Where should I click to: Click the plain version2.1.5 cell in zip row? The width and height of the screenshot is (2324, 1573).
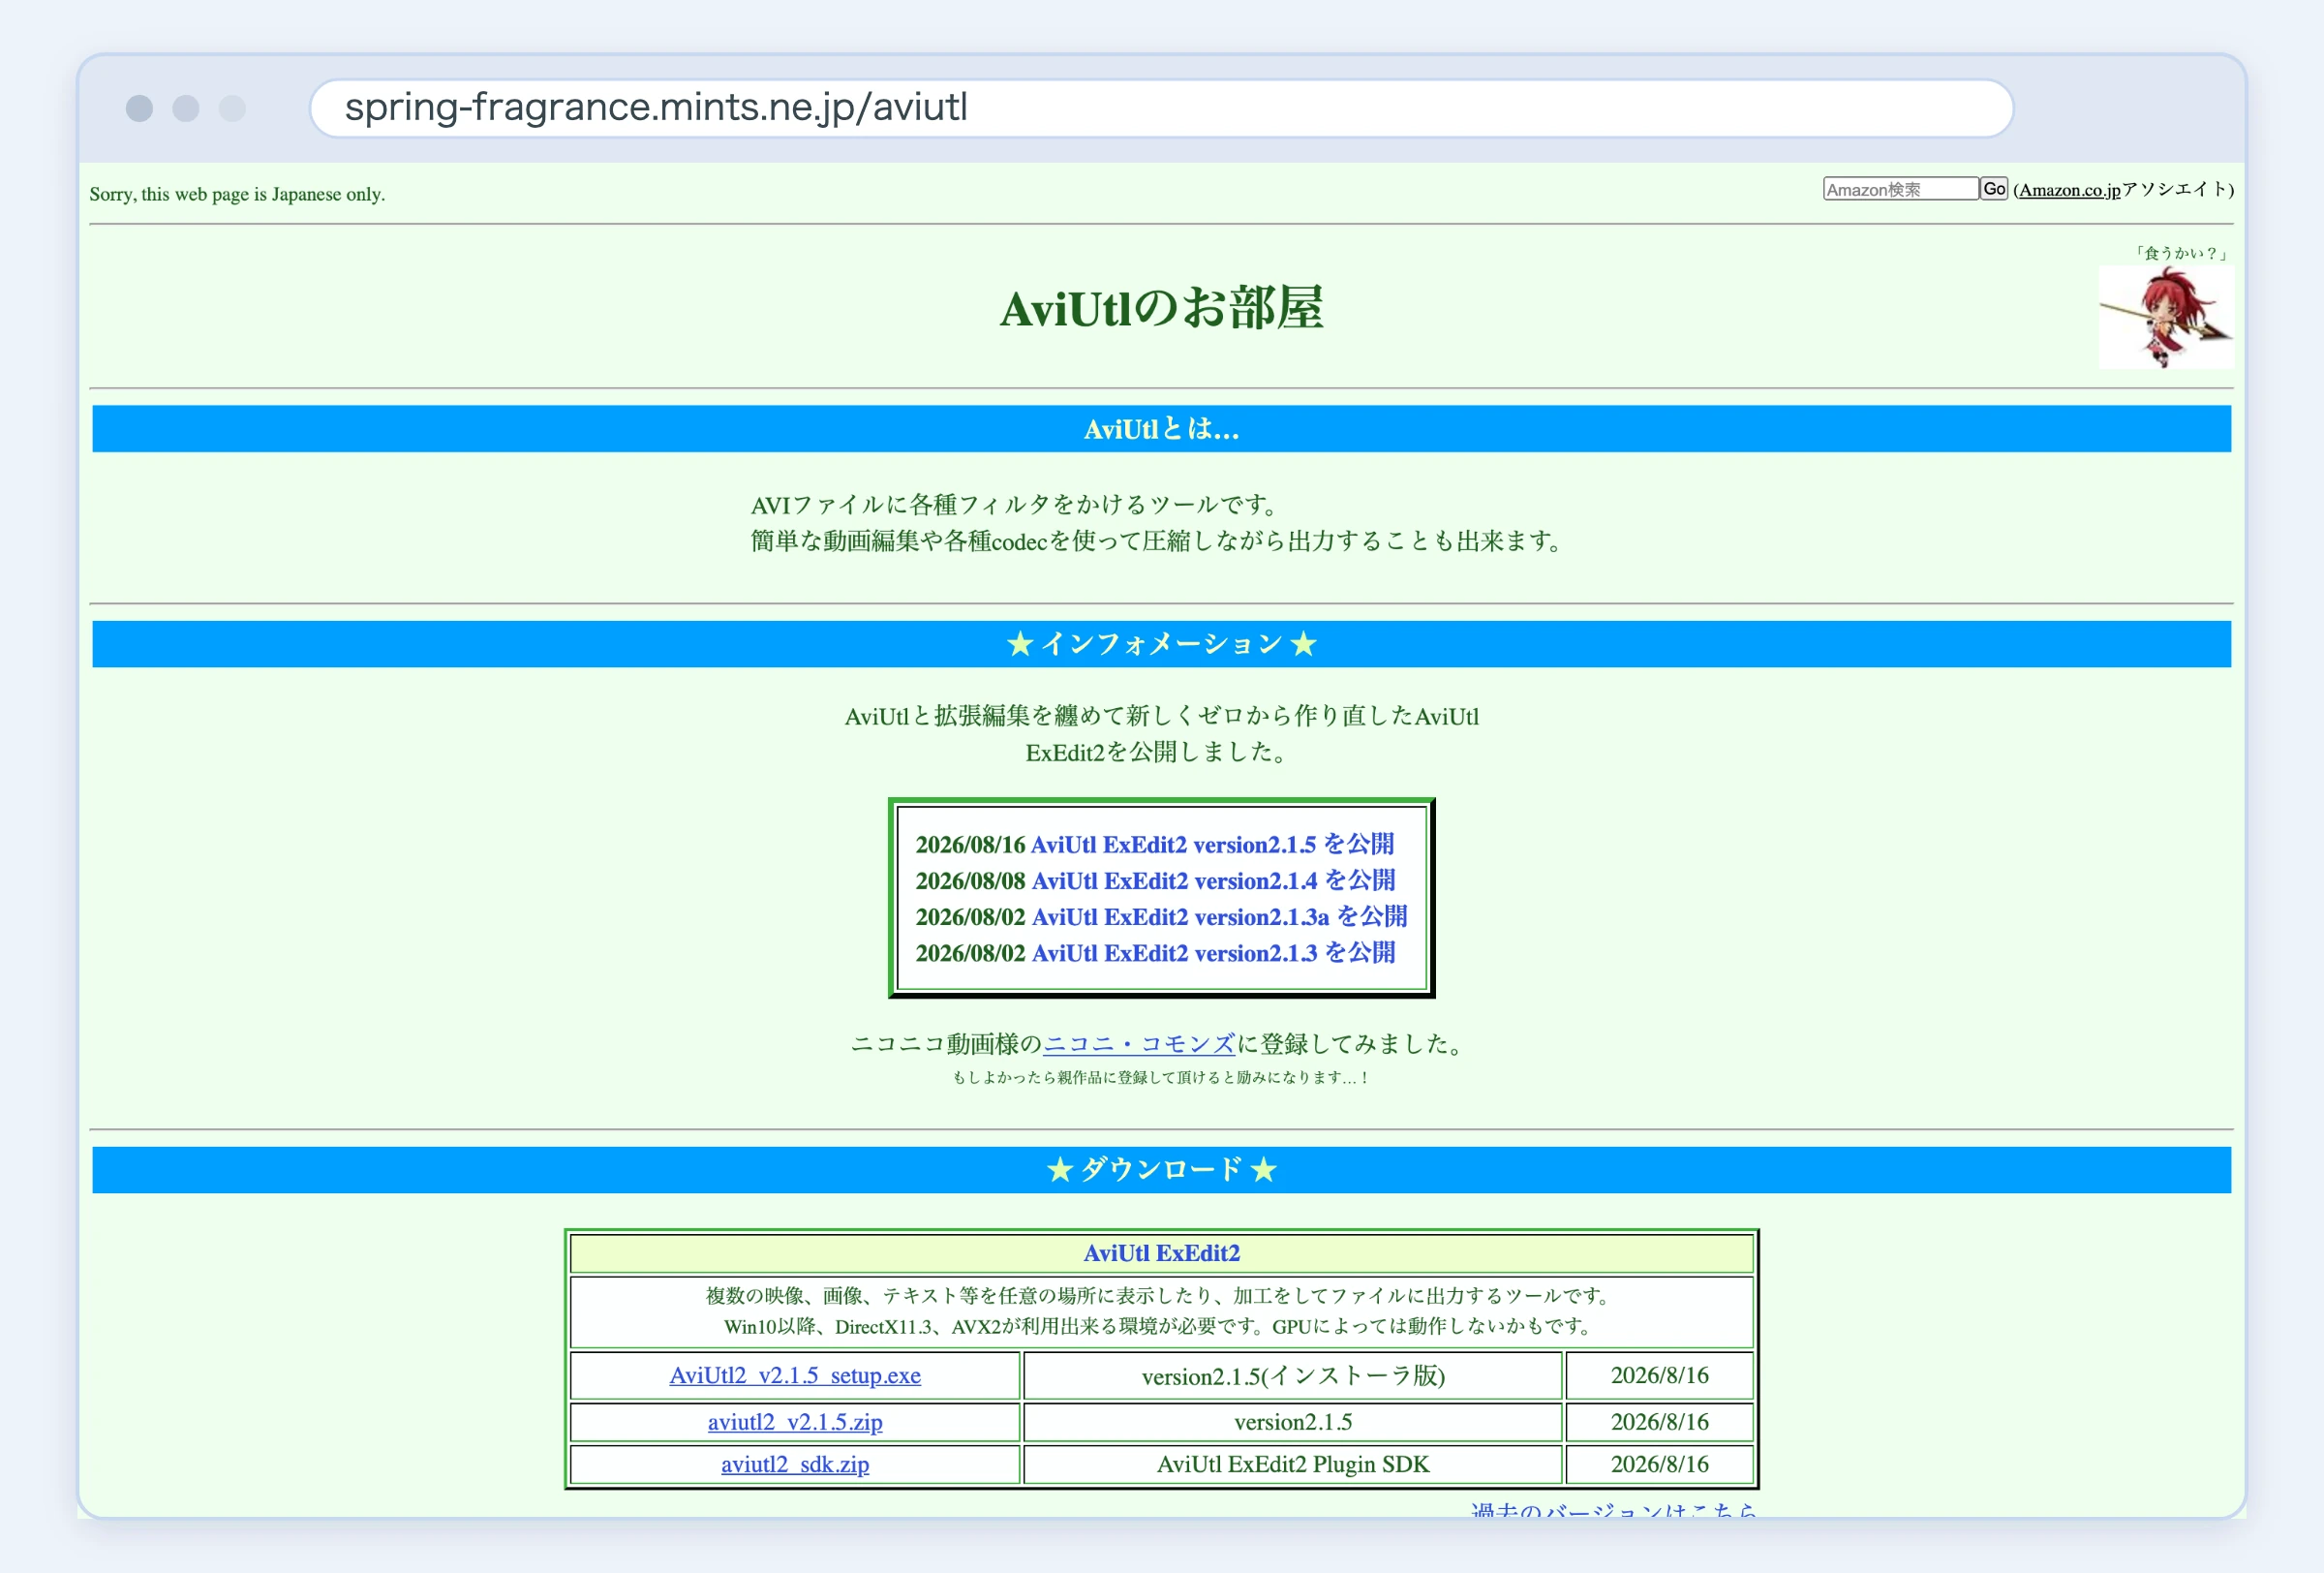click(x=1293, y=1421)
